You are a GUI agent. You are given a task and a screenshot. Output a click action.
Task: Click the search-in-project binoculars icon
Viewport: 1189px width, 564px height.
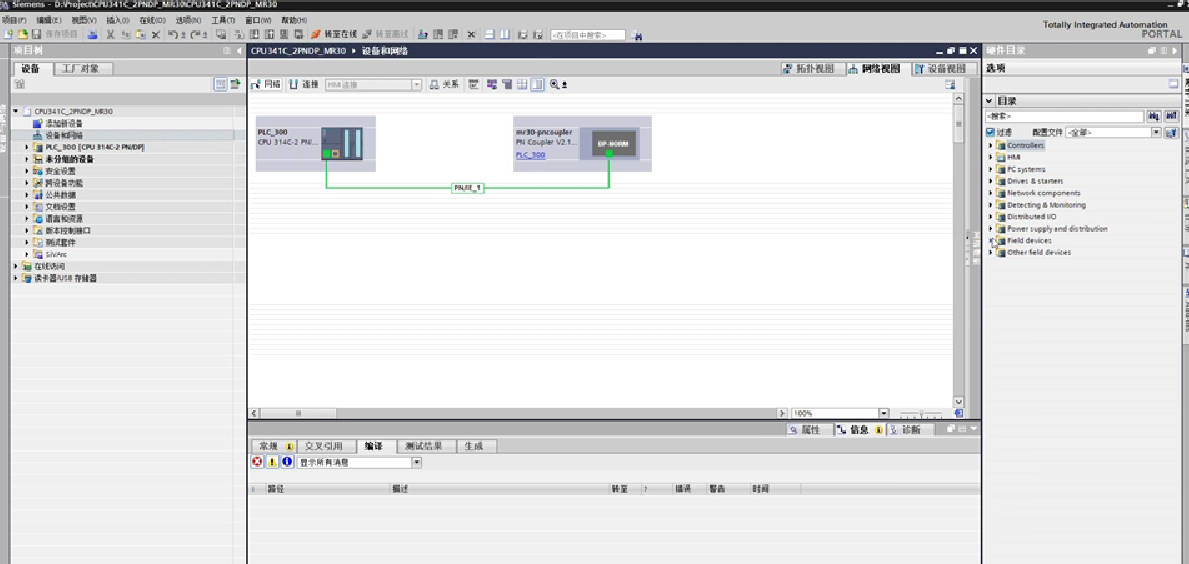point(635,35)
